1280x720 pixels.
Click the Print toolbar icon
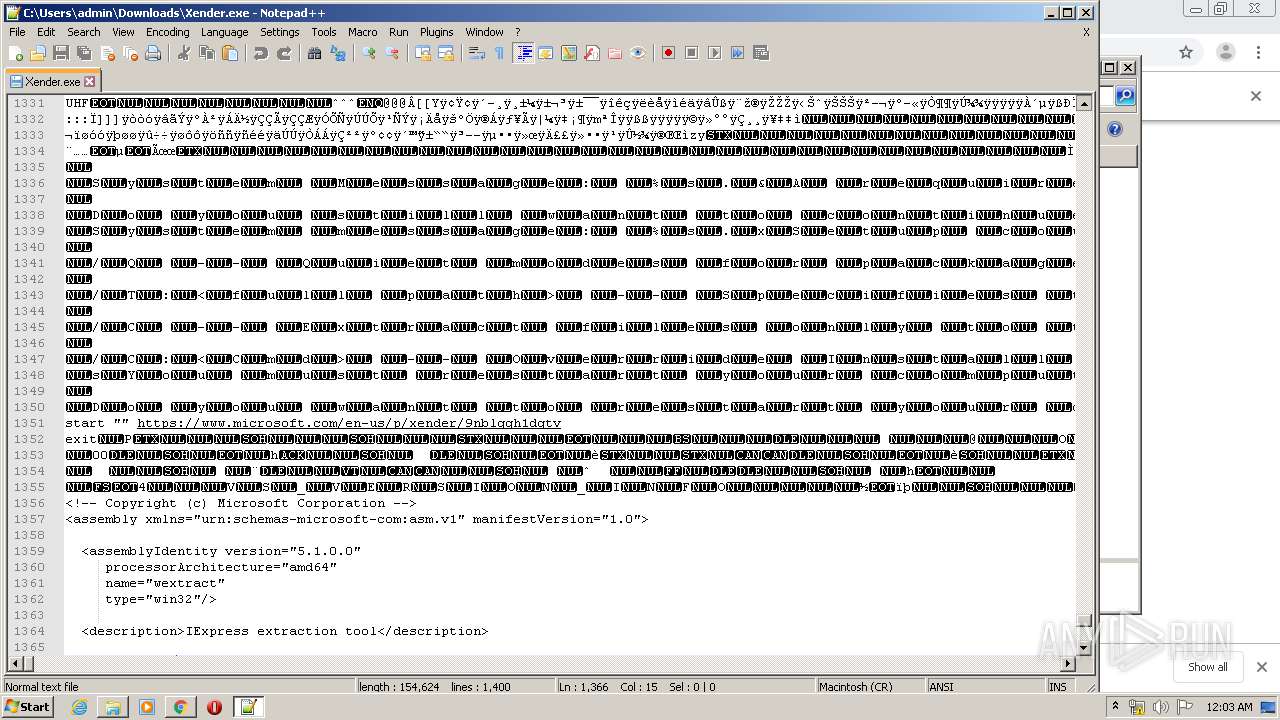(x=153, y=53)
